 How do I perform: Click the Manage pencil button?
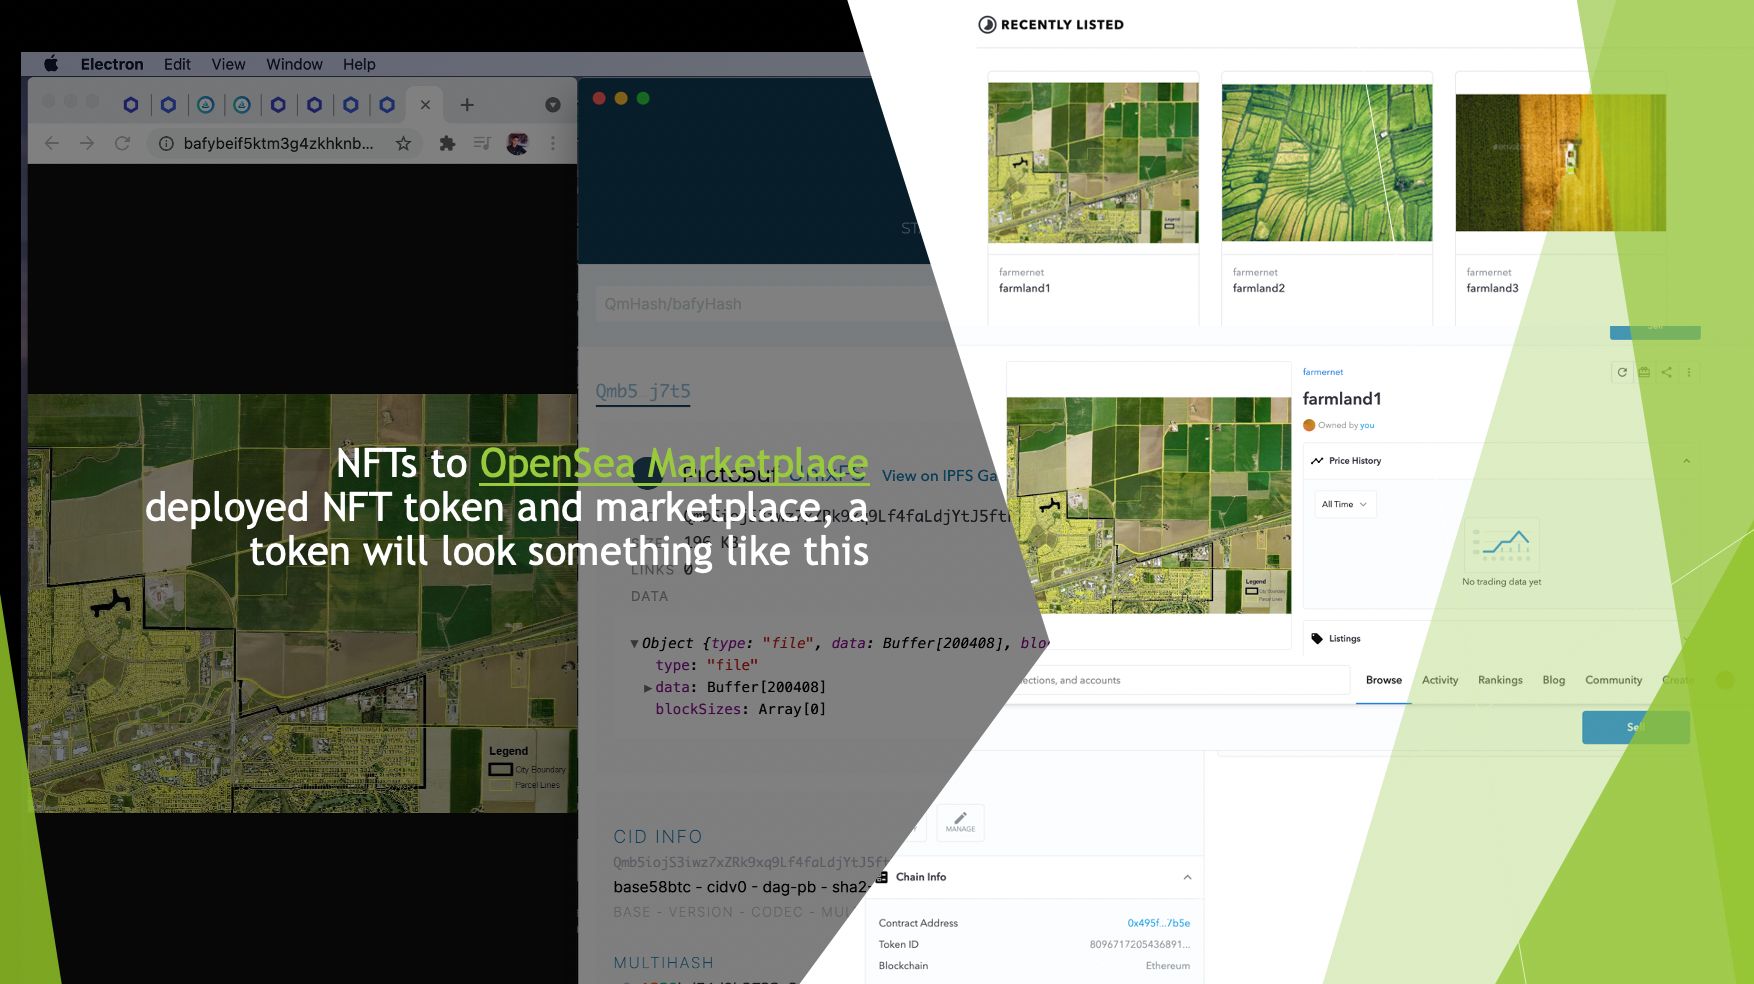pyautogui.click(x=960, y=822)
